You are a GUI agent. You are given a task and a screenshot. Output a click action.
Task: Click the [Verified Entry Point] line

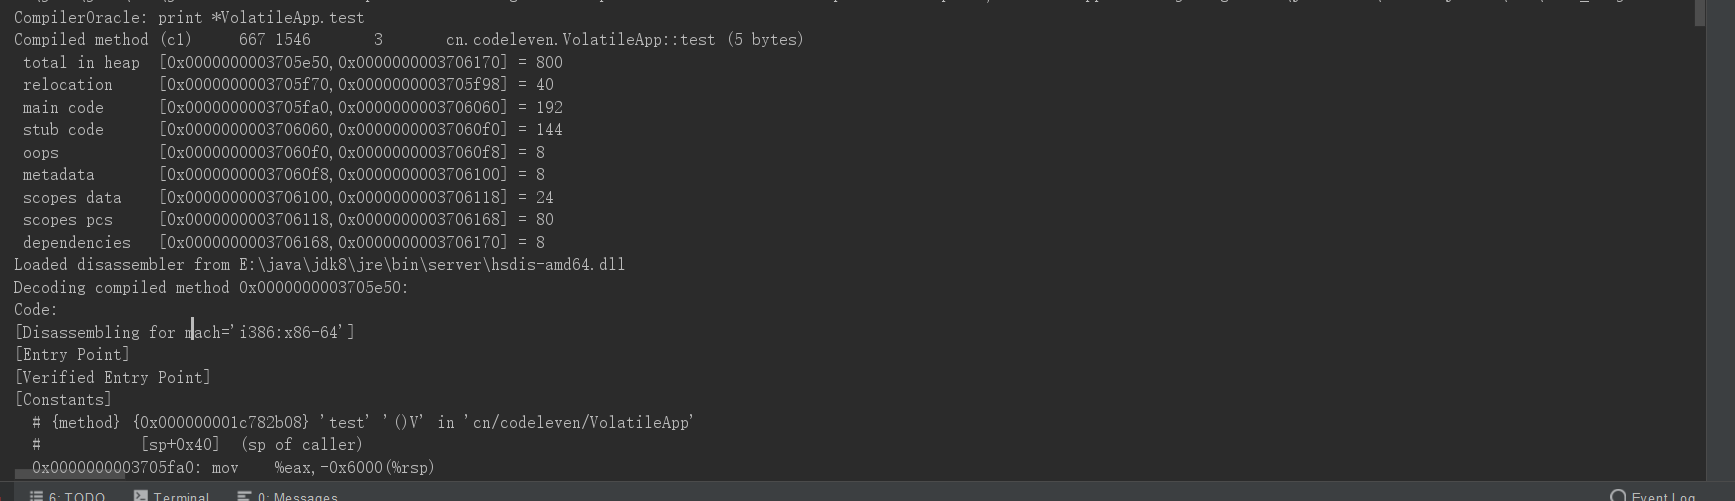[x=112, y=377]
